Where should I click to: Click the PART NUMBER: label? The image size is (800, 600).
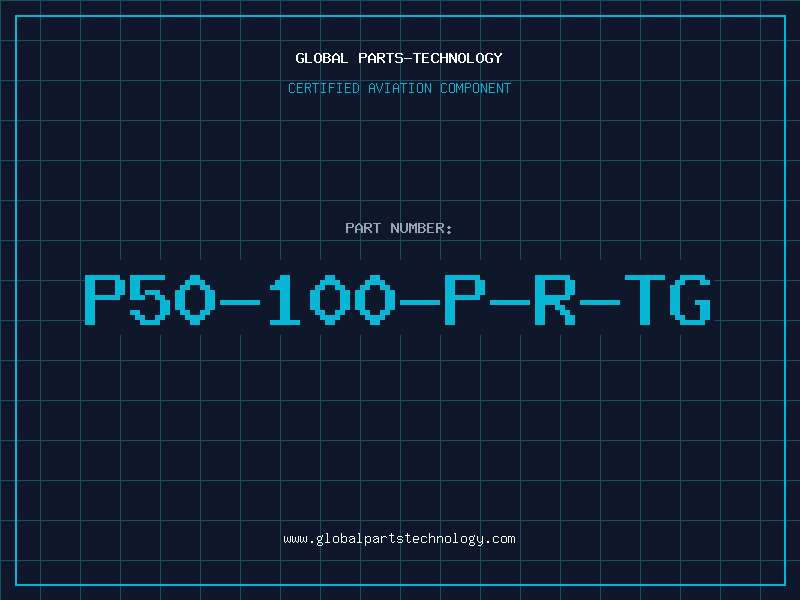(x=399, y=228)
